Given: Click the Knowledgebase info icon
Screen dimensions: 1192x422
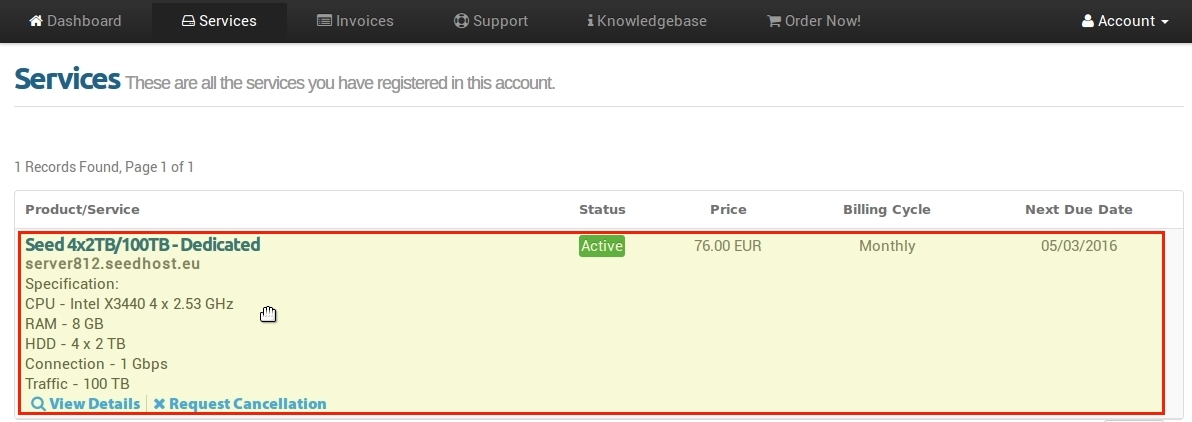Looking at the screenshot, I should (x=591, y=21).
